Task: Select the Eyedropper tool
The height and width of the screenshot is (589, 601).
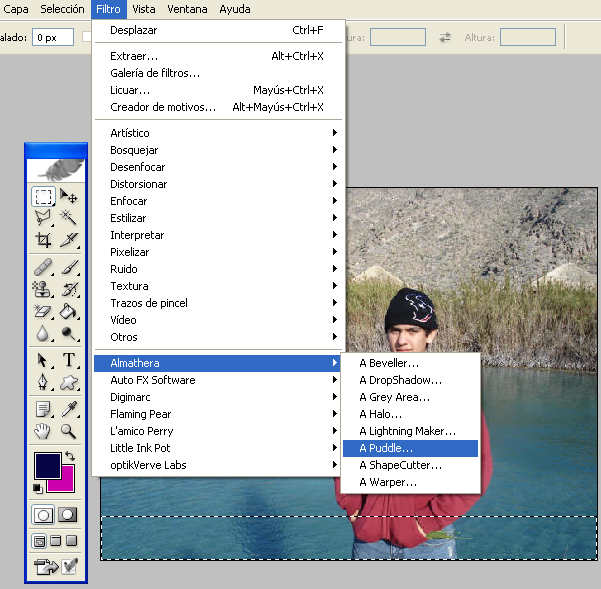Action: tap(69, 408)
